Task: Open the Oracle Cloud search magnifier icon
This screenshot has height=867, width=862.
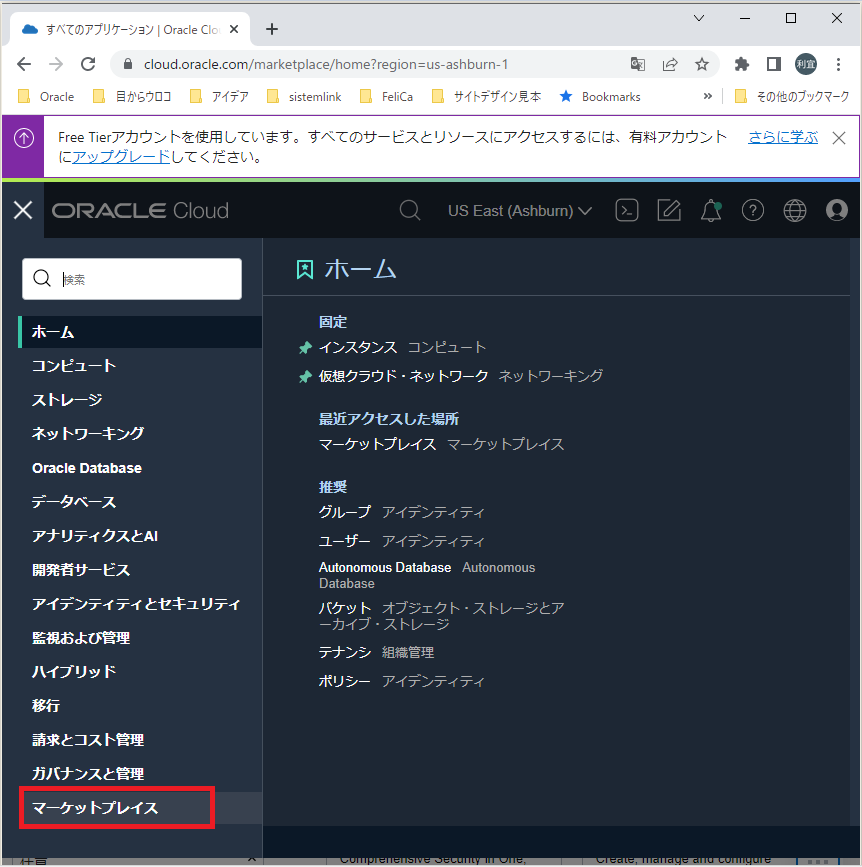Action: [x=410, y=211]
